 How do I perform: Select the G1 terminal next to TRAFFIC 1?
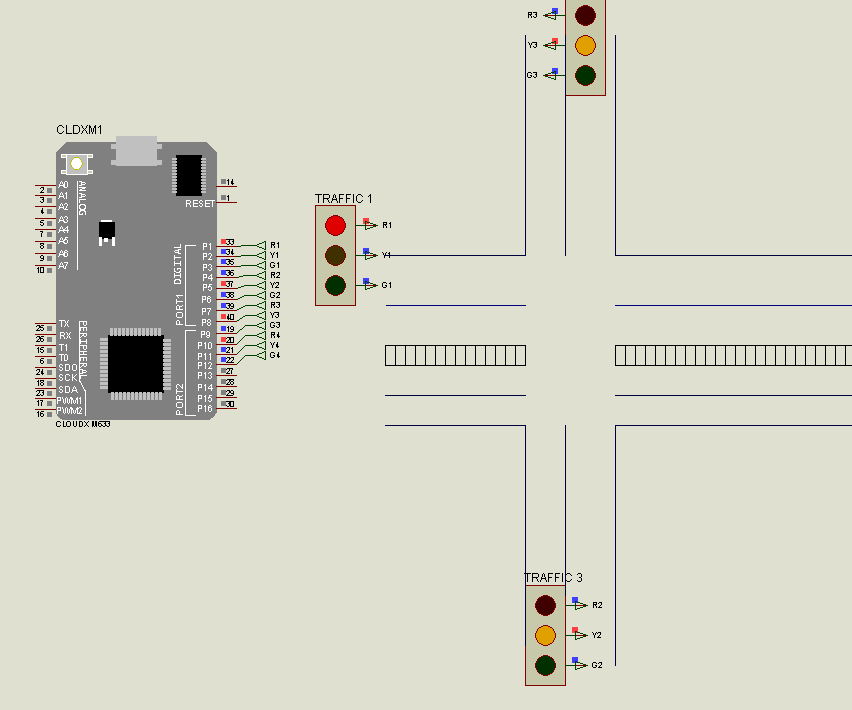tap(374, 285)
